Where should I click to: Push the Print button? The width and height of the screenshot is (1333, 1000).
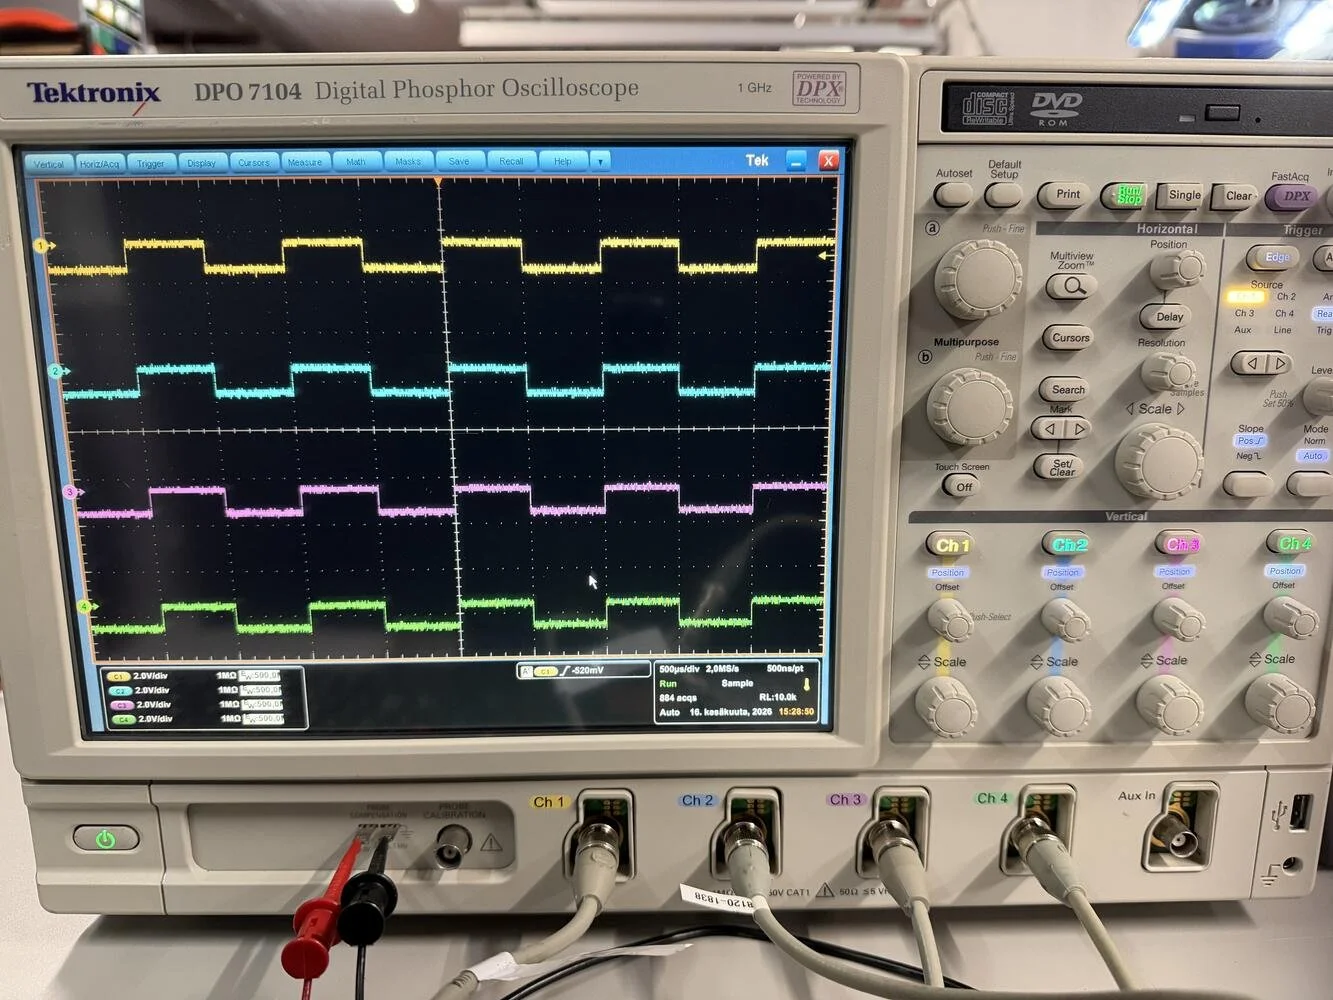coord(1064,195)
